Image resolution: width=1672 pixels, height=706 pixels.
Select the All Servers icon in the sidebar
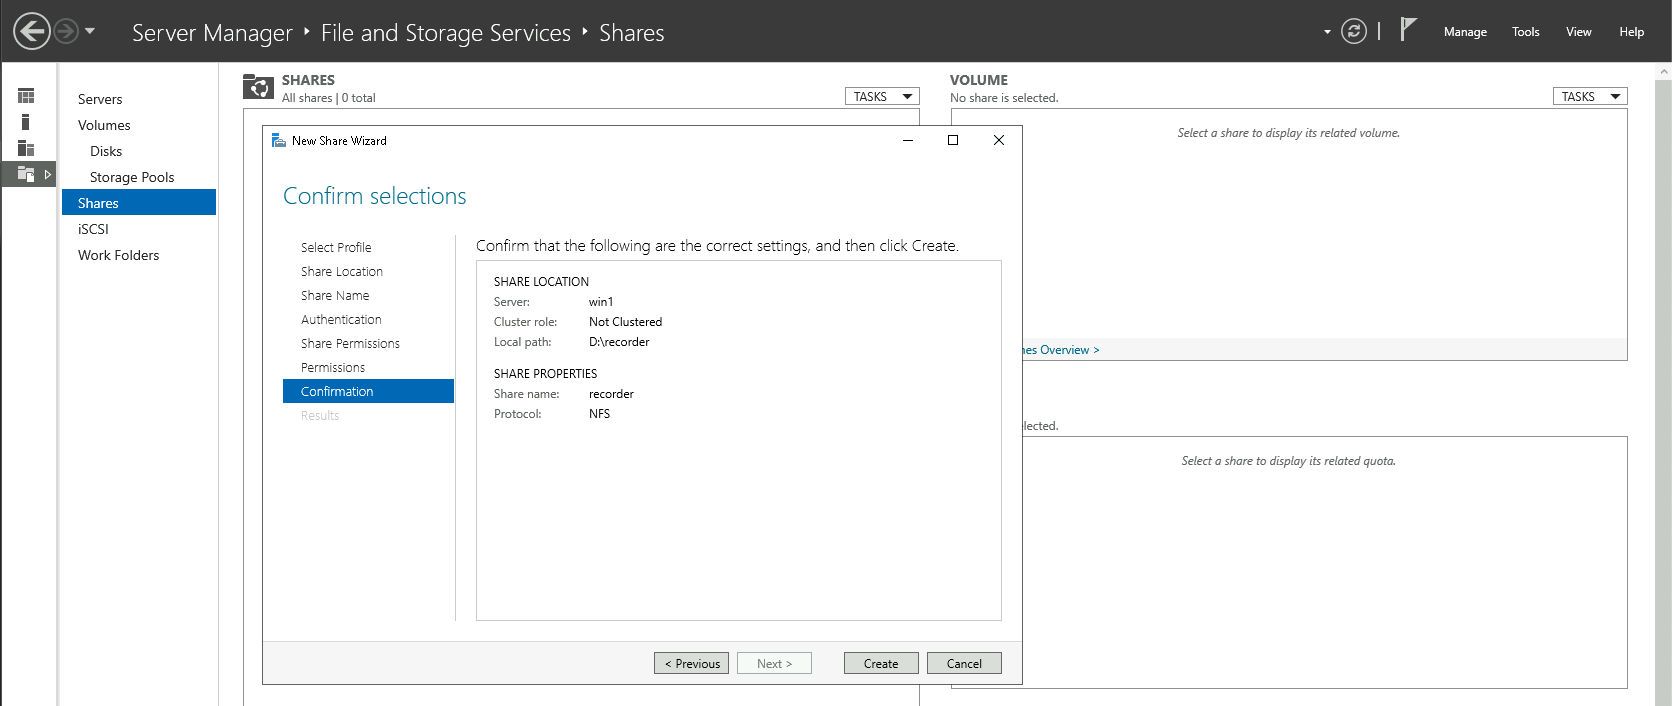tap(26, 148)
